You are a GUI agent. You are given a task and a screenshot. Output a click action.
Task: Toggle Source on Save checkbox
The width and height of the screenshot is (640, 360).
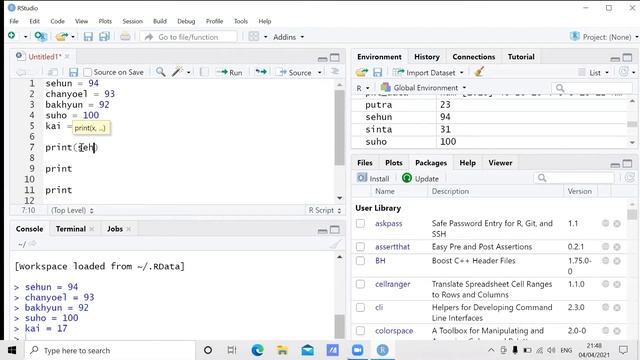click(x=87, y=72)
